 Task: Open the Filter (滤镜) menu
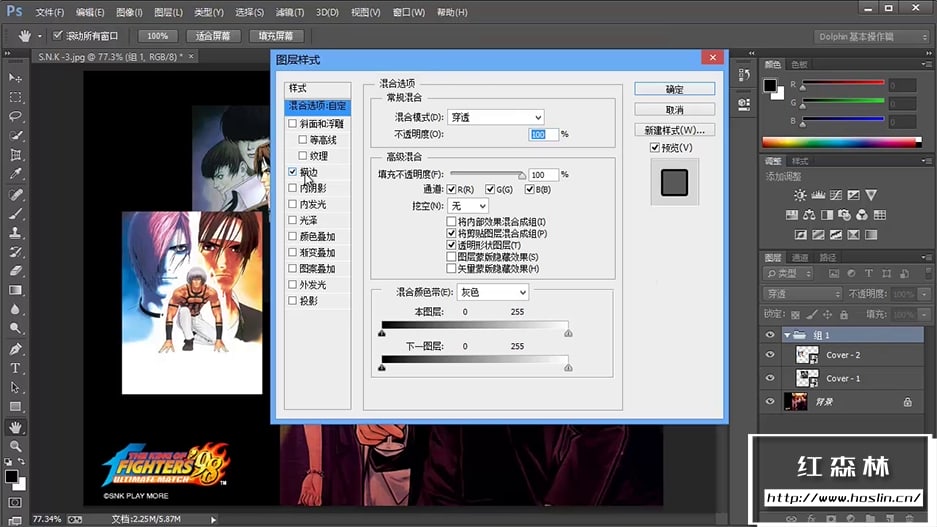(290, 12)
